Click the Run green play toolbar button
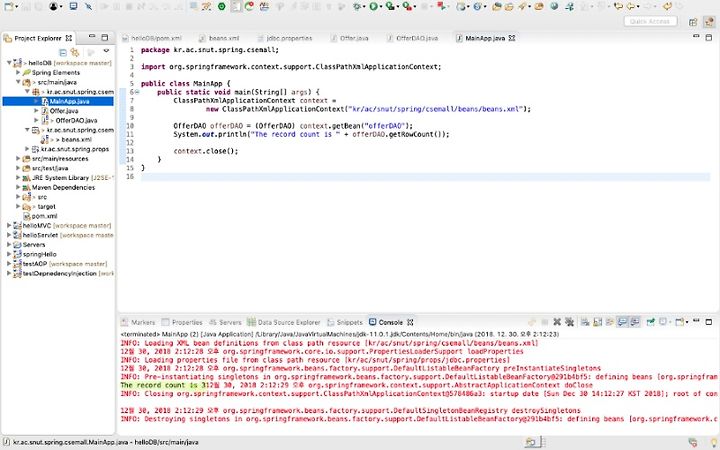Viewport: 720px width, 450px height. [373, 6]
